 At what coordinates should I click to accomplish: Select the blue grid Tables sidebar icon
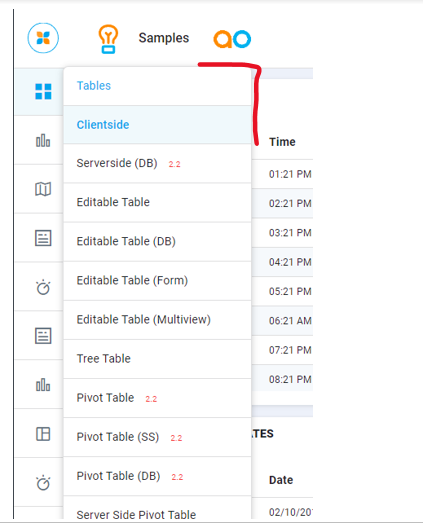(43, 91)
